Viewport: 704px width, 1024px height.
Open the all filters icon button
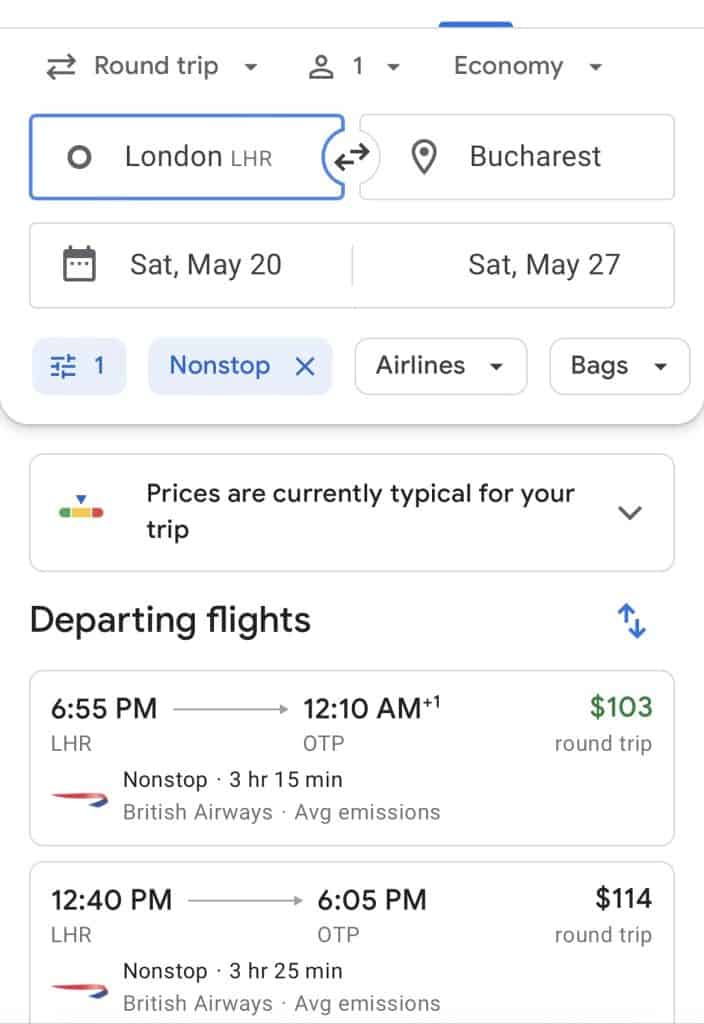tap(79, 366)
